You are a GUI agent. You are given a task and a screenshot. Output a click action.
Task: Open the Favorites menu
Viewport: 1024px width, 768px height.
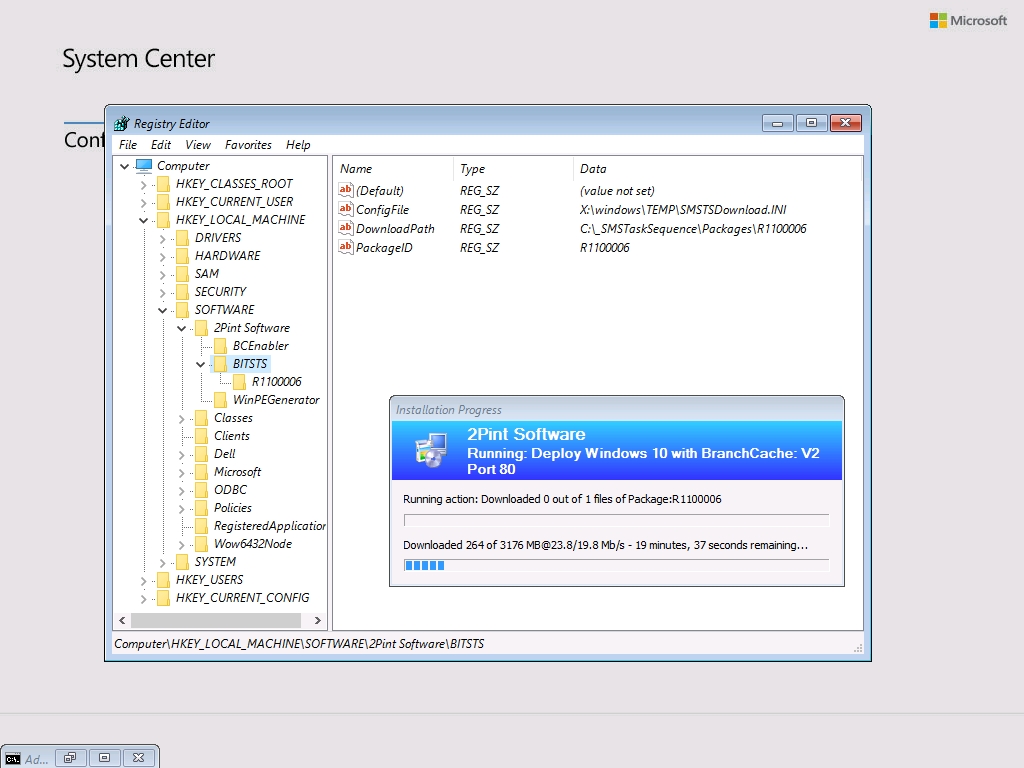coord(248,145)
